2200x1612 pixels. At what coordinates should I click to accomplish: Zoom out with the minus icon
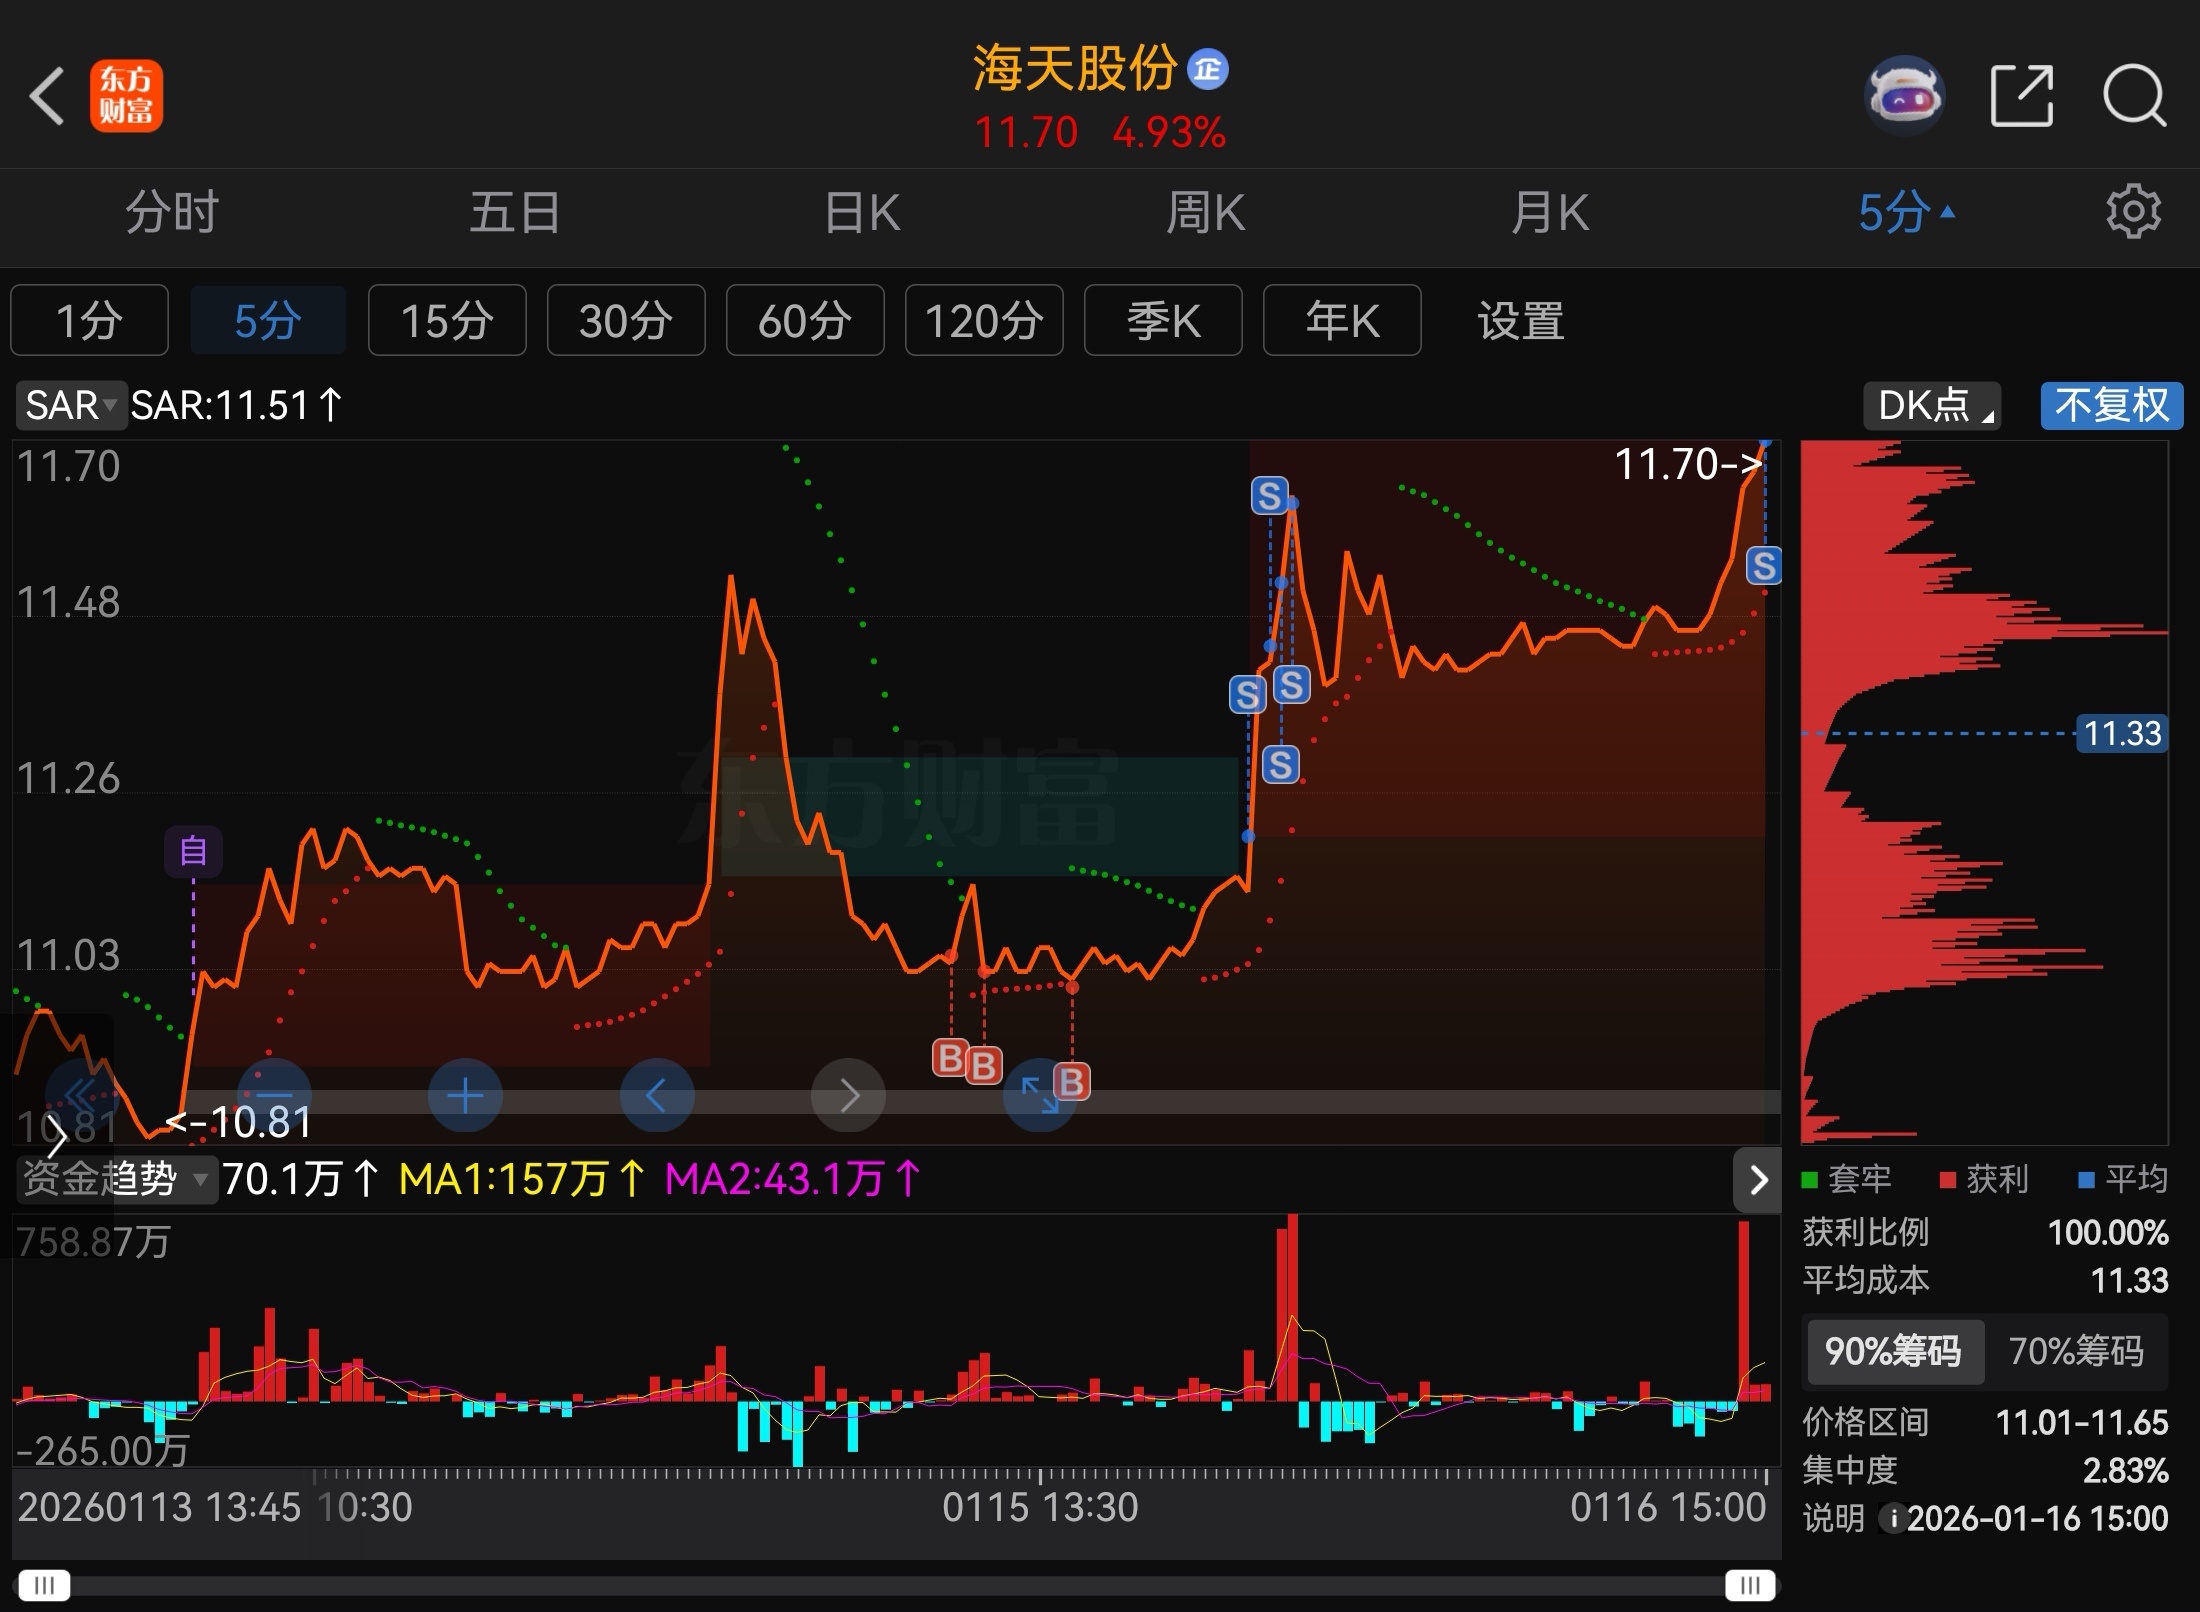(274, 1095)
